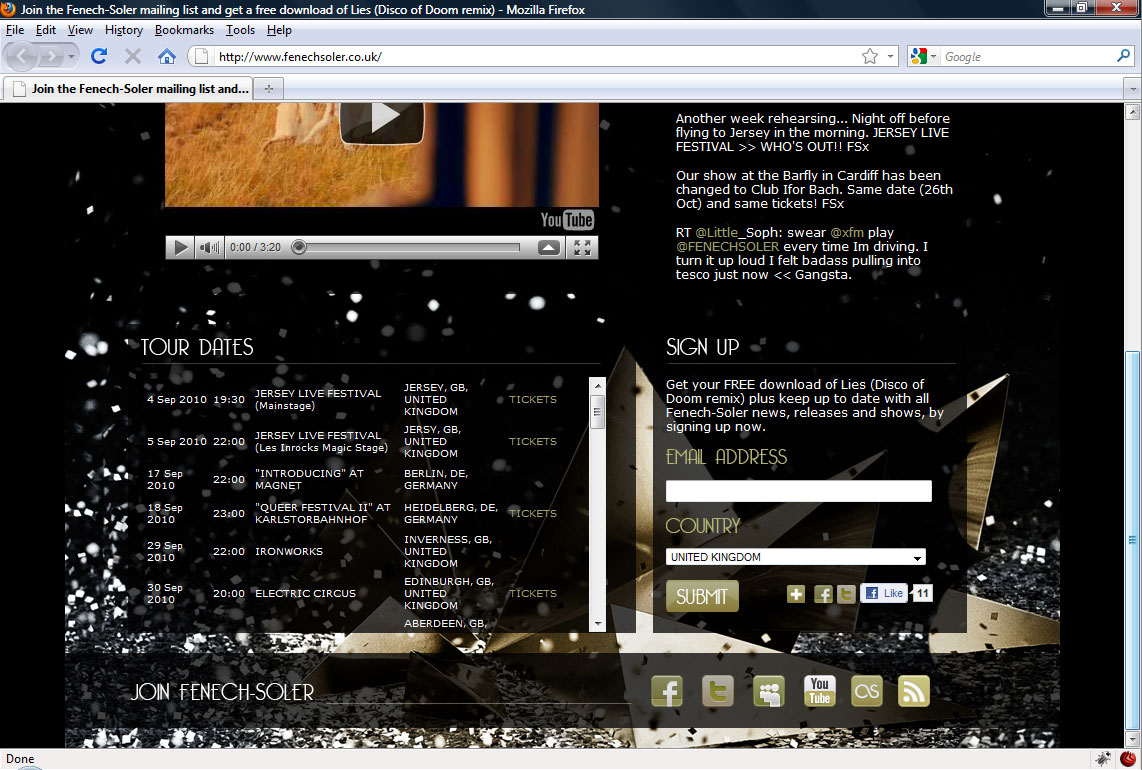
Task: Open TICKETS link for 5 Sep Jersey Live
Action: click(532, 441)
